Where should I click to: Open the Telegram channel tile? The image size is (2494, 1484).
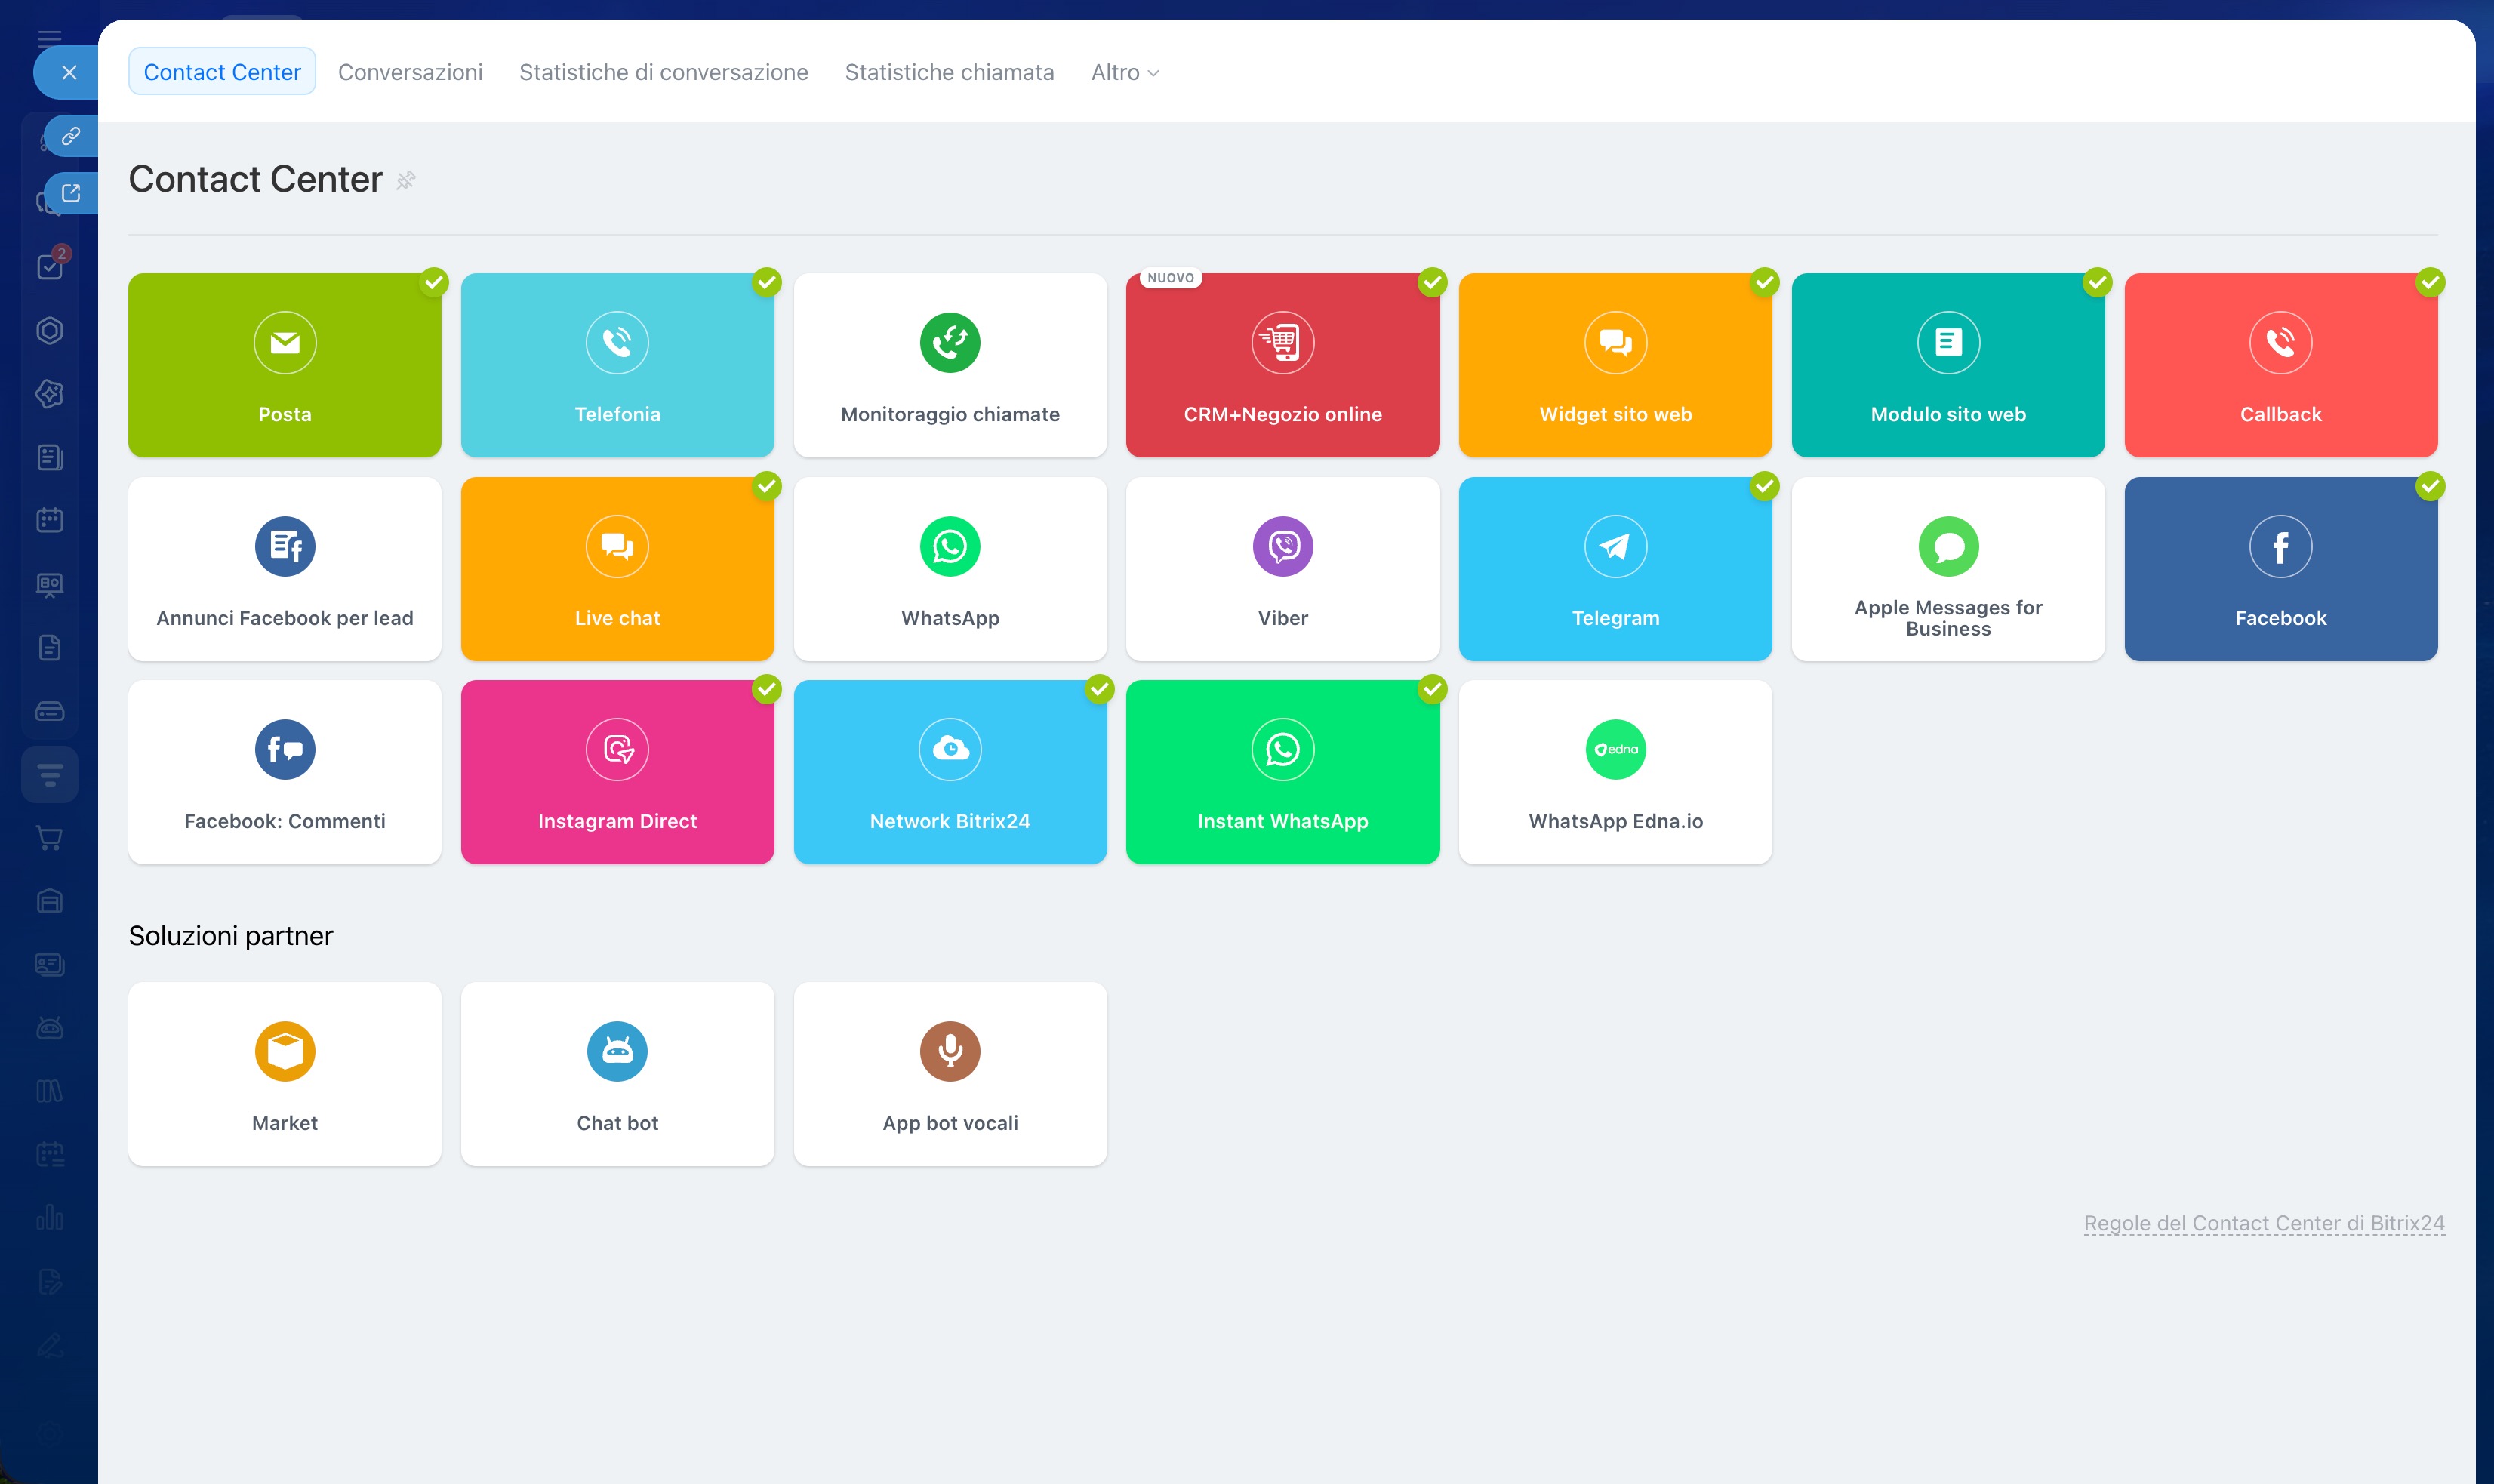click(1615, 569)
